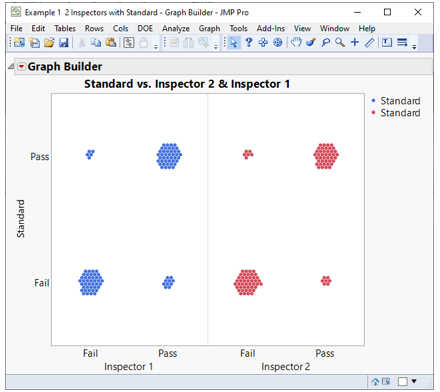This screenshot has height=392, width=440.
Task: Click the Inspector 1 axis label
Action: [x=128, y=367]
